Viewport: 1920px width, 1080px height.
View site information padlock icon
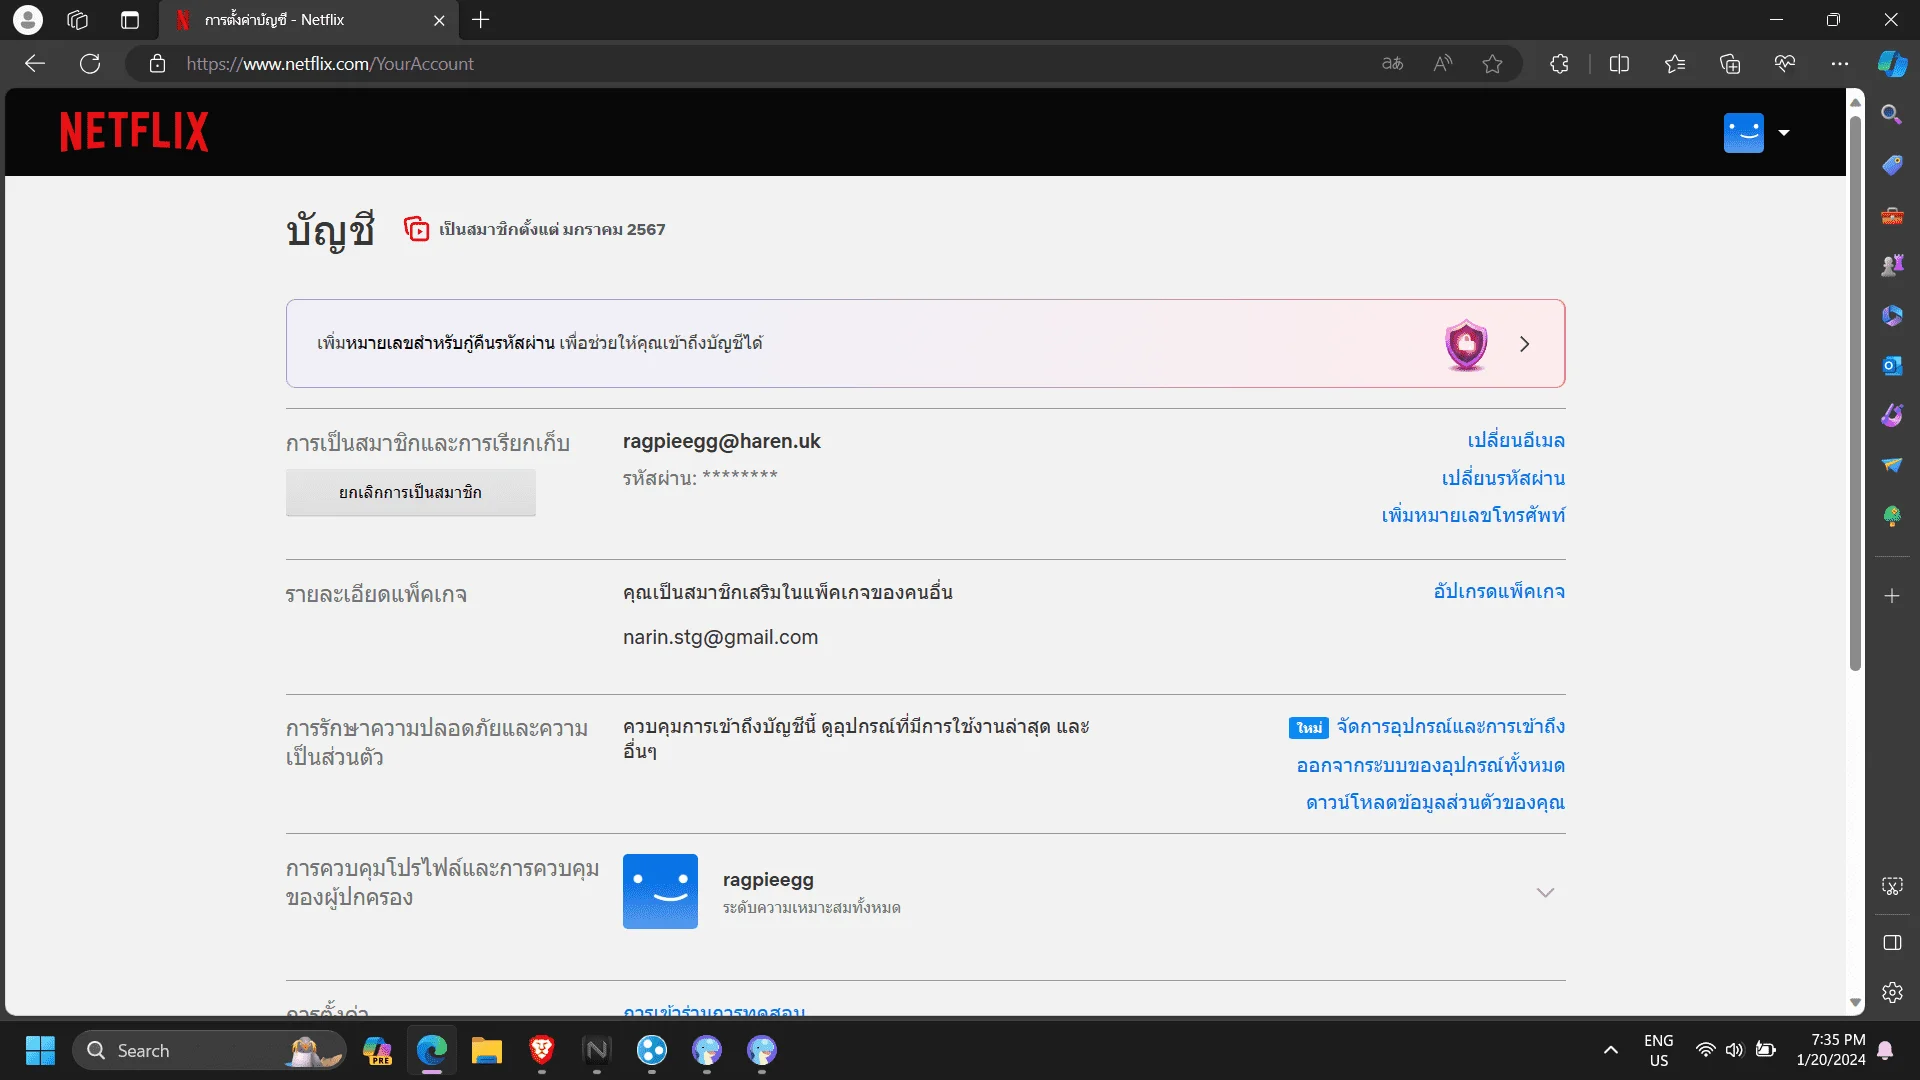(x=157, y=64)
